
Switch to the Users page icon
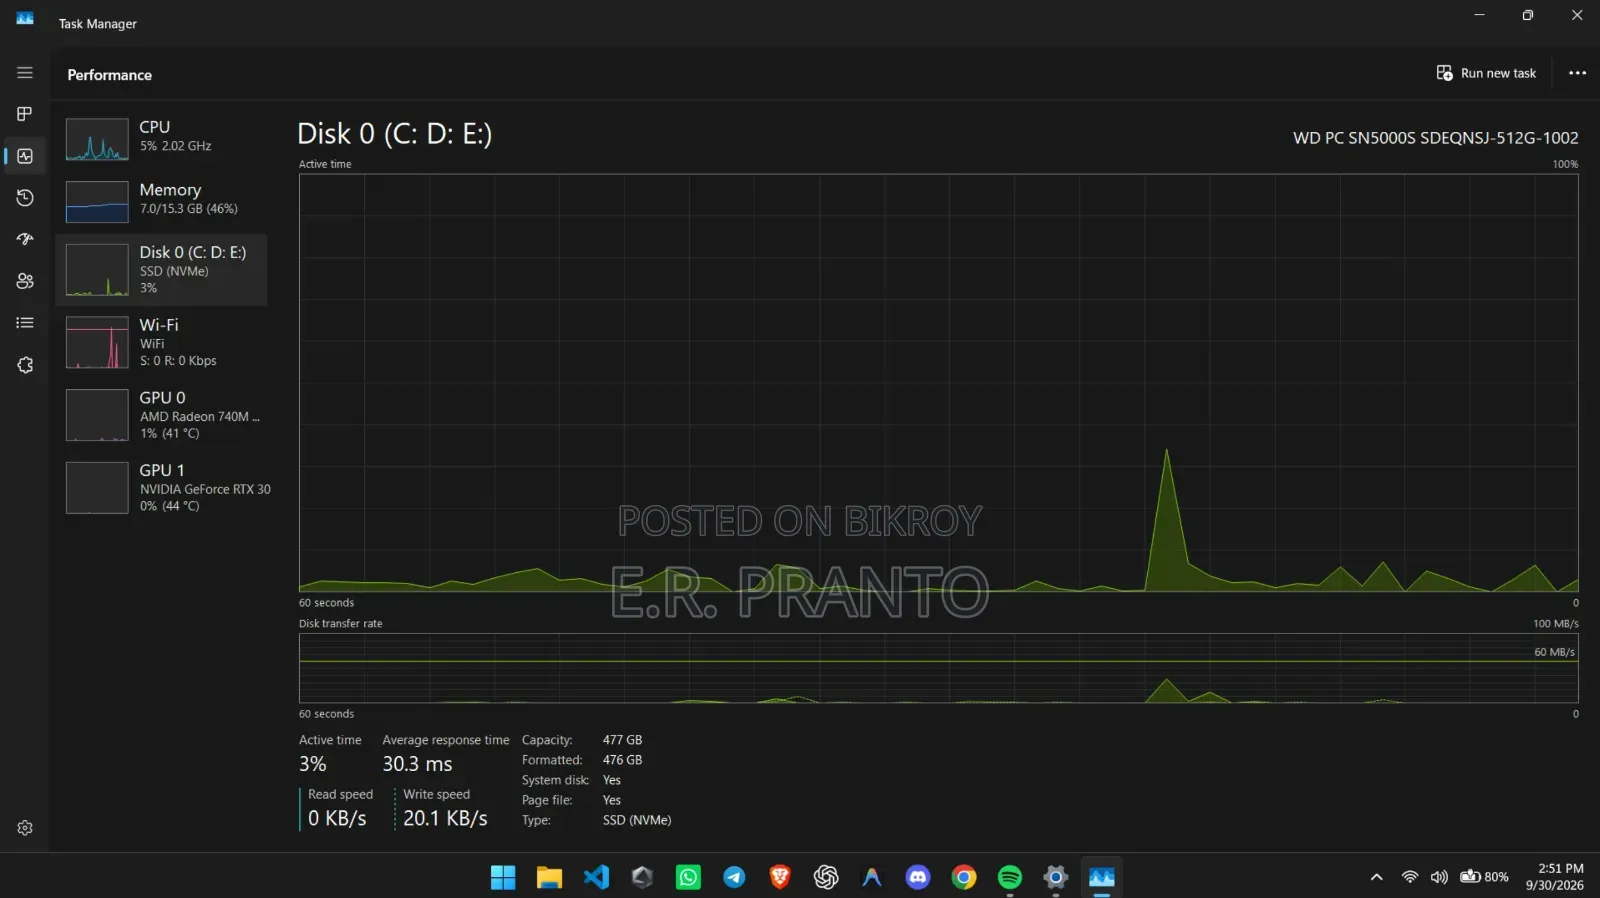point(25,281)
